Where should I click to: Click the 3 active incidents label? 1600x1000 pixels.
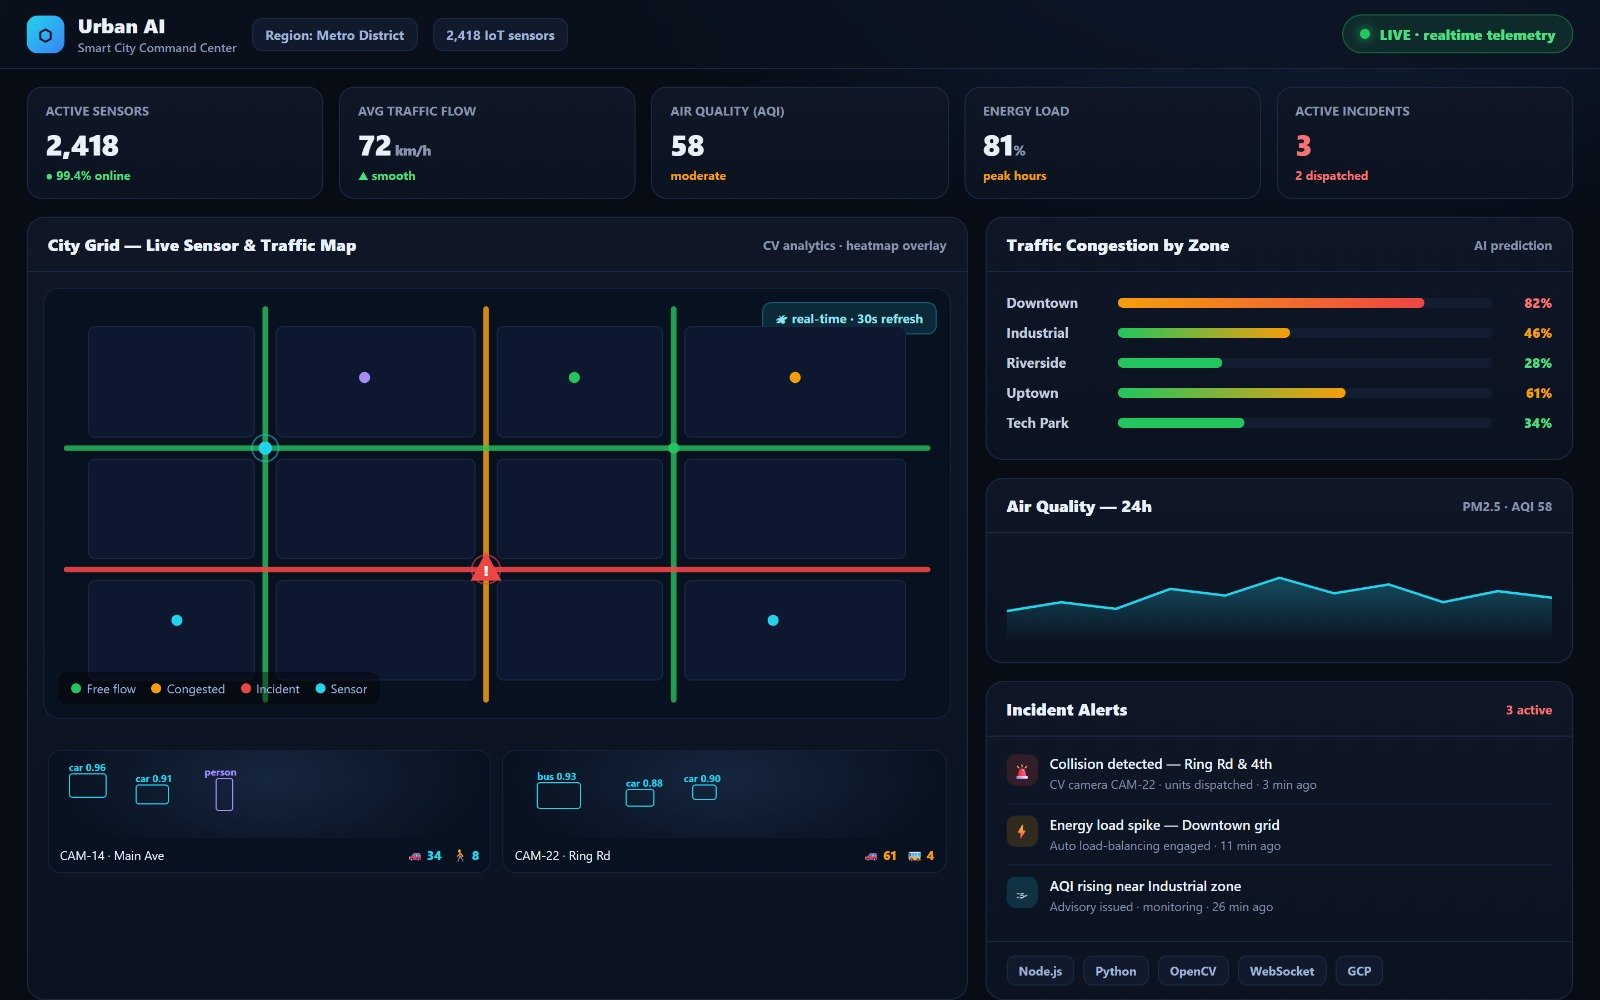pyautogui.click(x=1529, y=710)
